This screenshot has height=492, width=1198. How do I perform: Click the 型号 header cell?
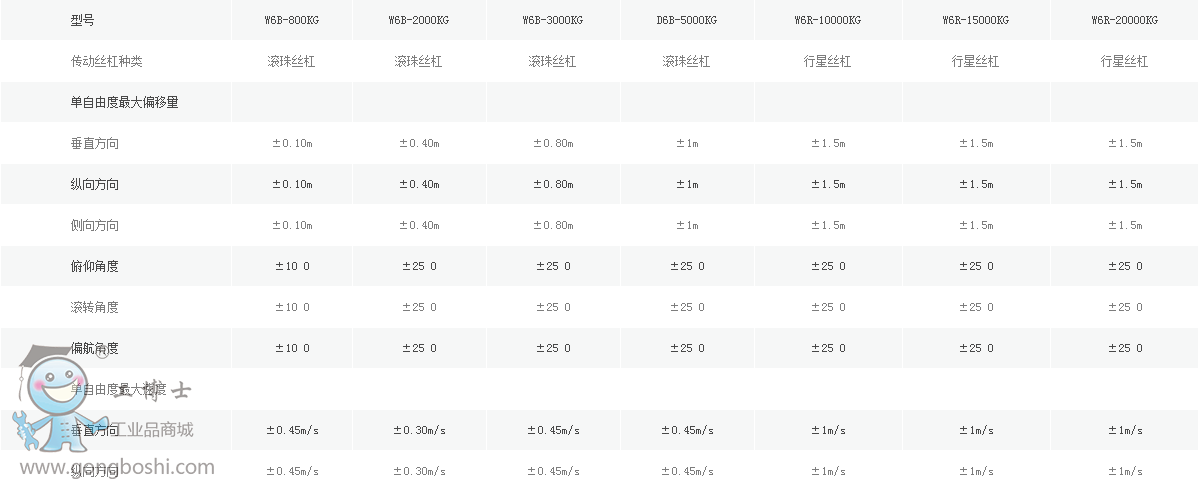pos(82,20)
